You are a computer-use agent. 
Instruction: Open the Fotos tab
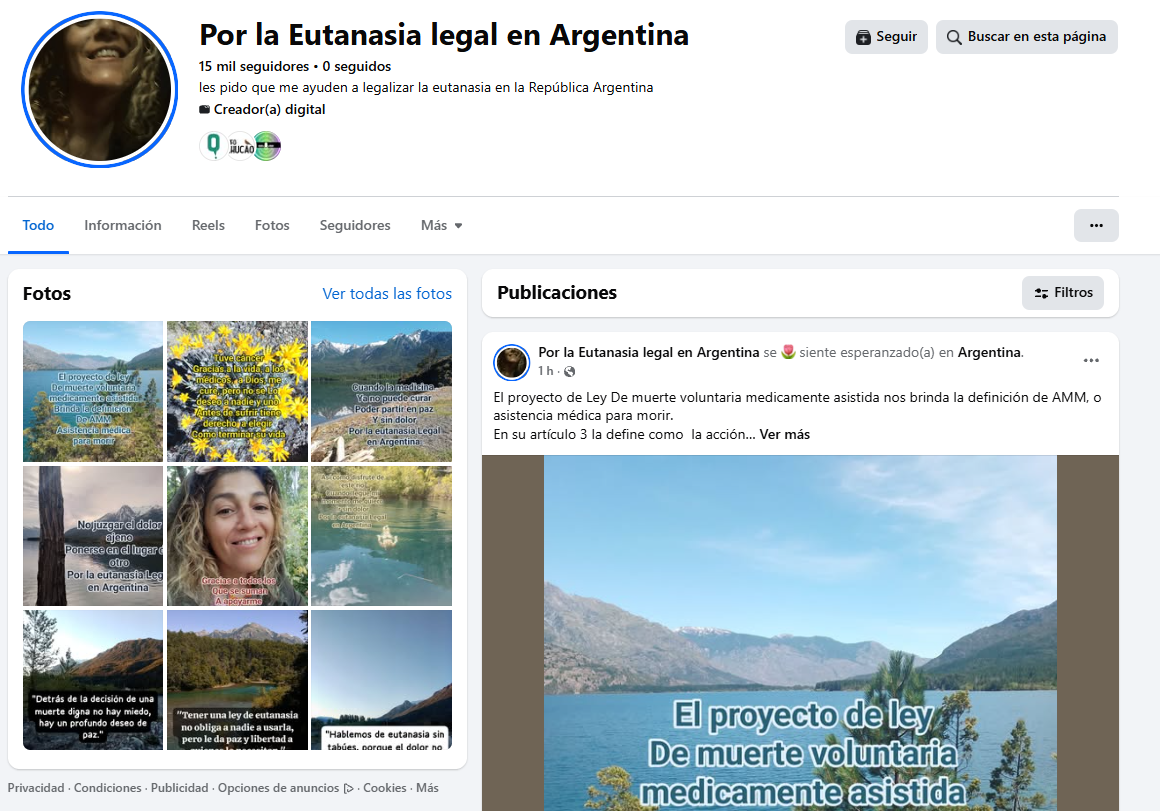272,226
